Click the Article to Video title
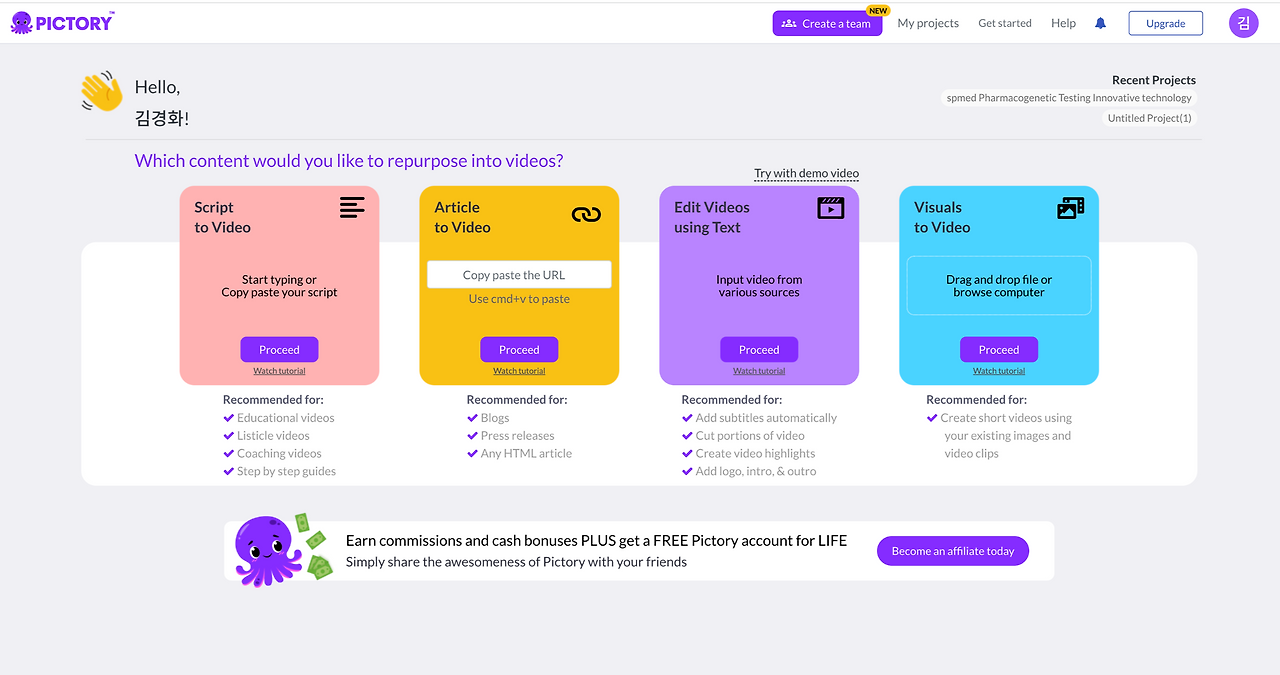This screenshot has height=675, width=1280. click(x=462, y=217)
